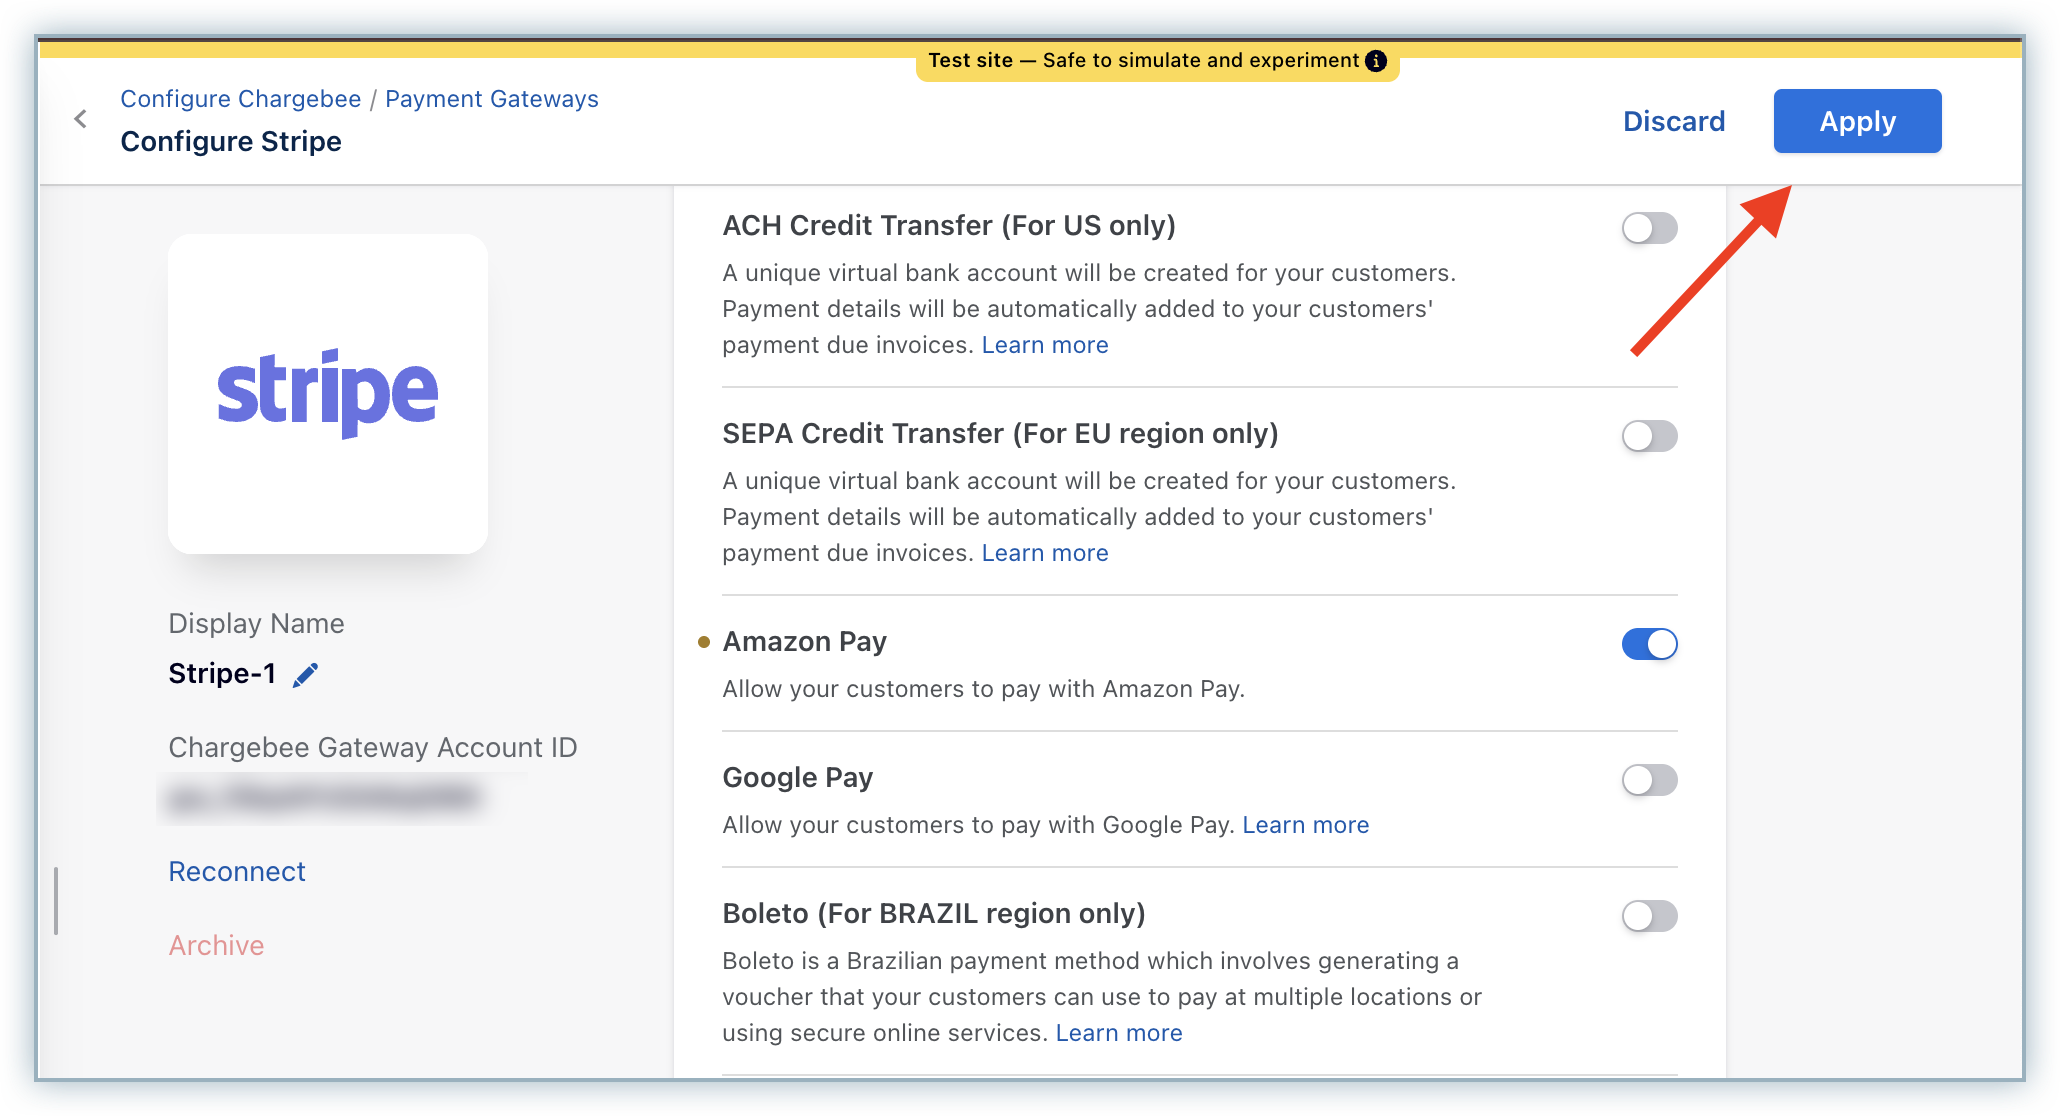Click the back arrow chevron

(81, 119)
